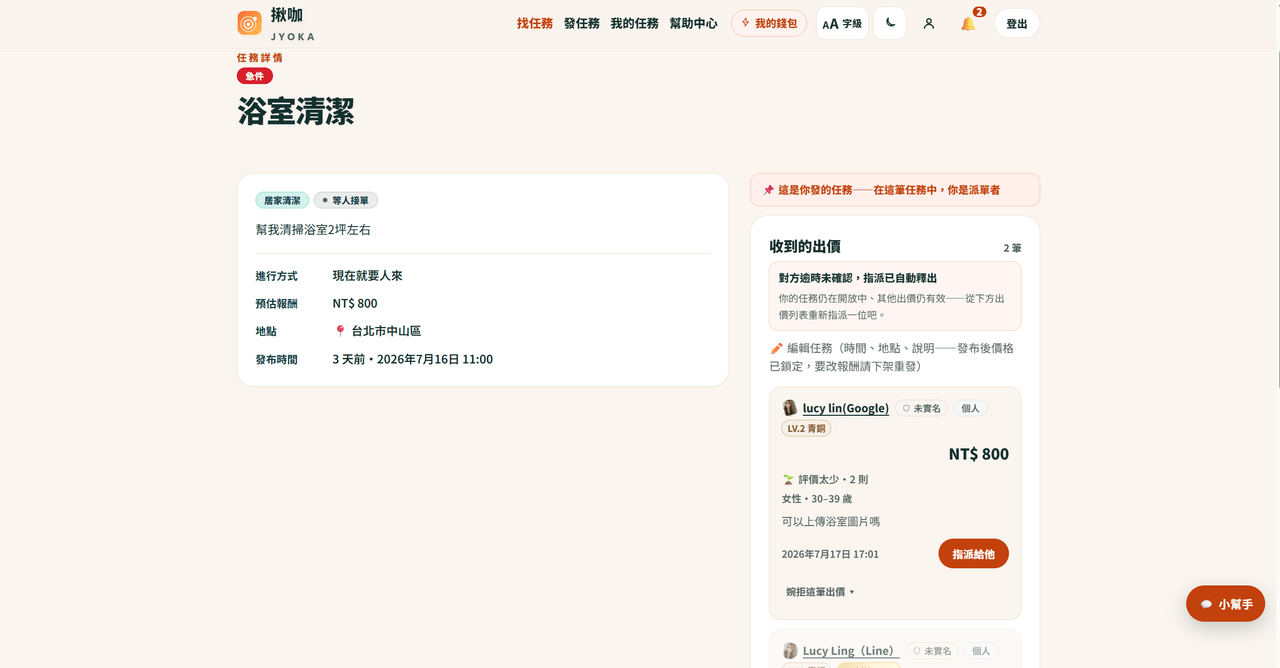Viewport: 1280px width, 668px height.
Task: Open 發任務 menu item
Action: [582, 23]
